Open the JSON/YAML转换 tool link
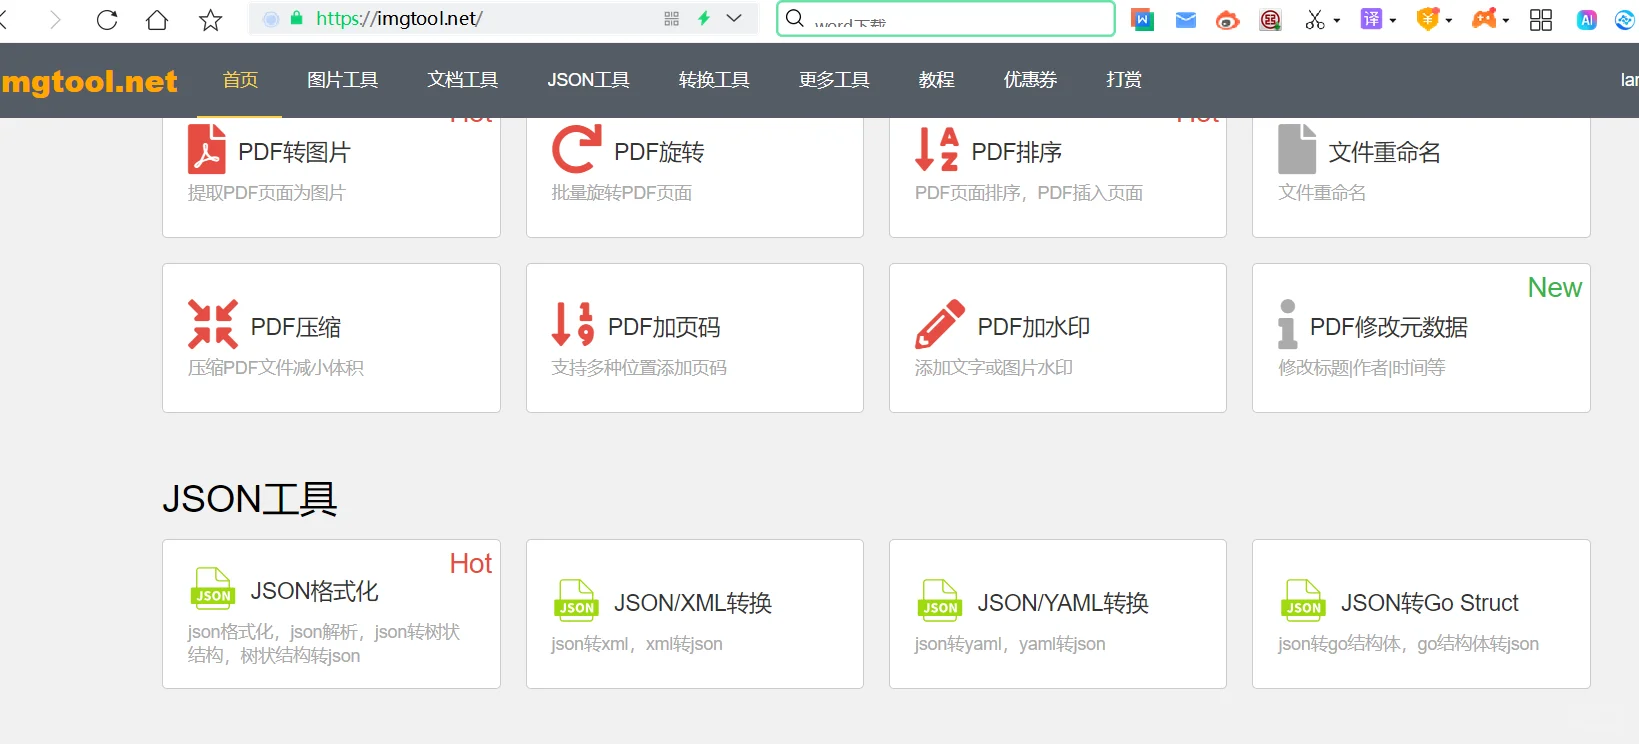This screenshot has height=744, width=1639. tap(1063, 603)
